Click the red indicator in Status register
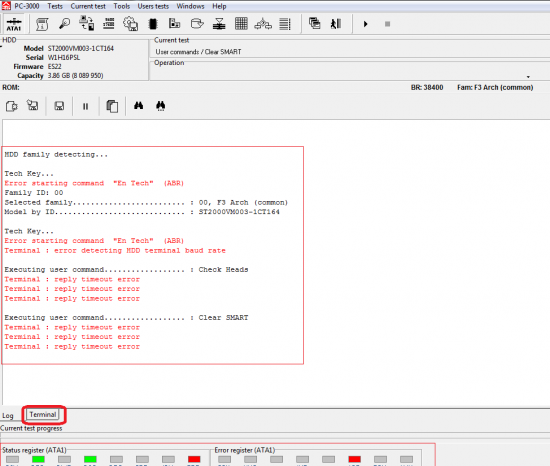Viewport: 550px width, 466px height. pyautogui.click(x=194, y=459)
